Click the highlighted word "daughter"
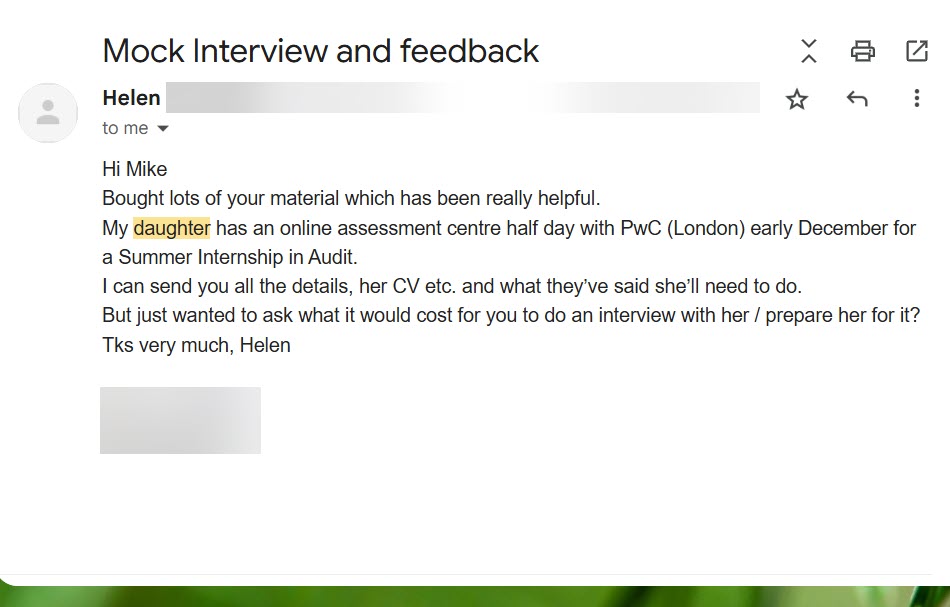The image size is (950, 607). (171, 228)
